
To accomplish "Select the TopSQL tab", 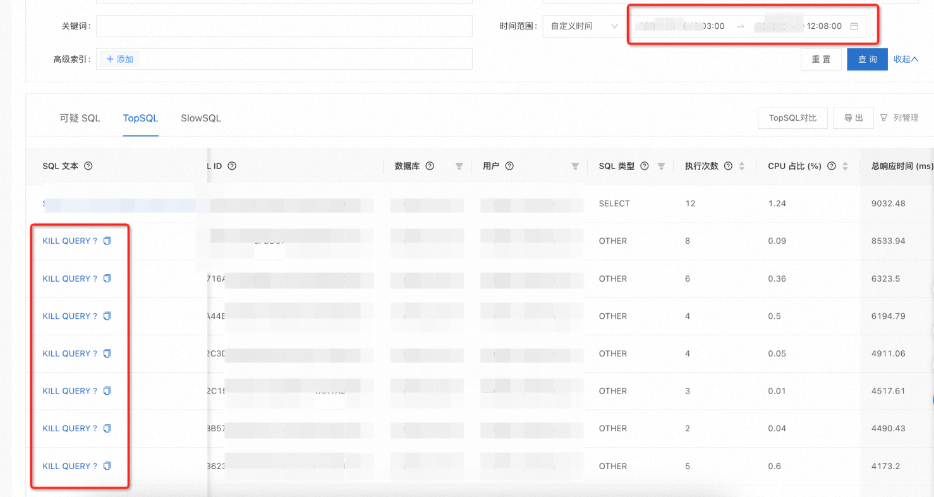I will point(141,118).
